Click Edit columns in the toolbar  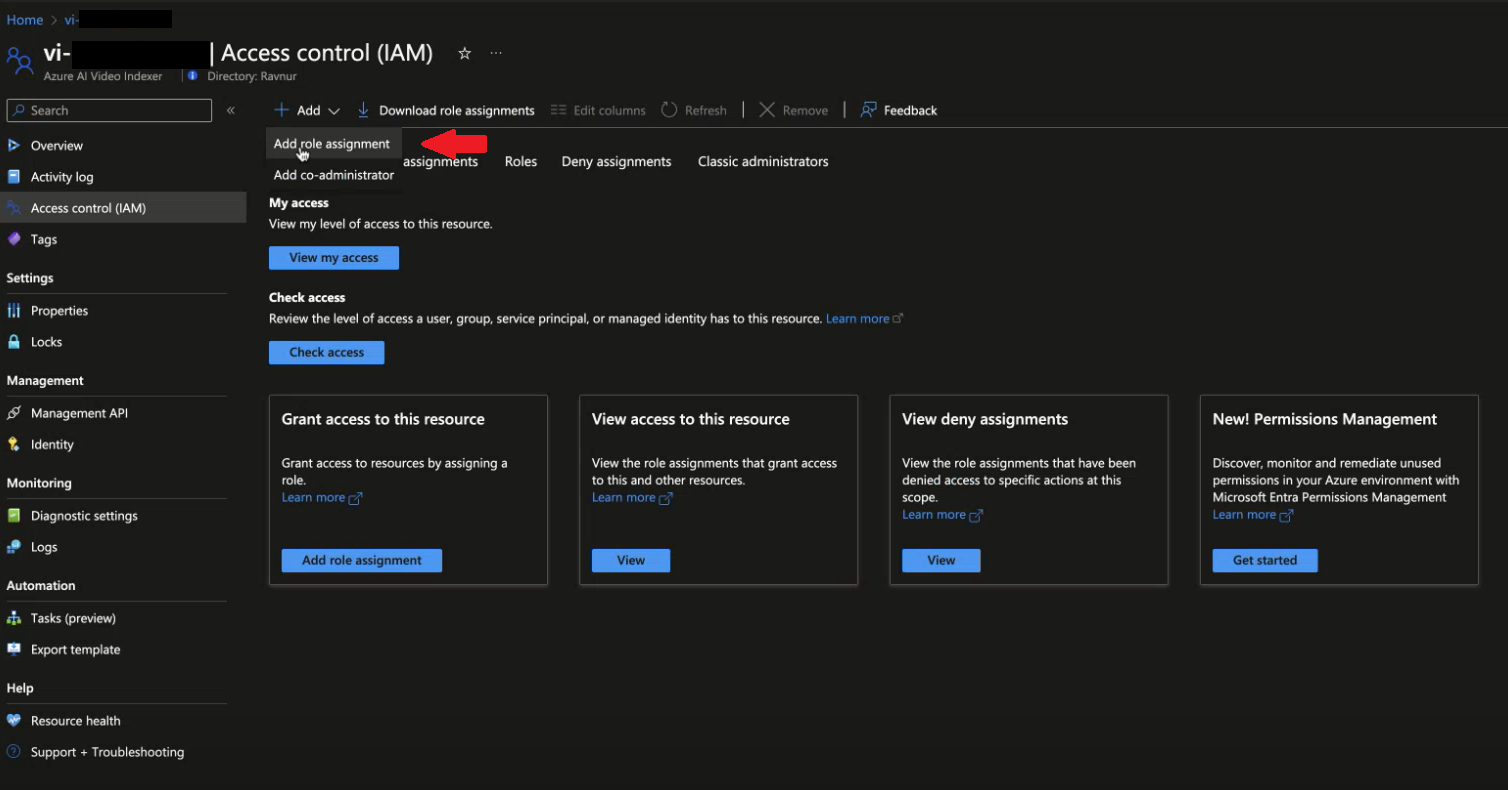coord(598,111)
